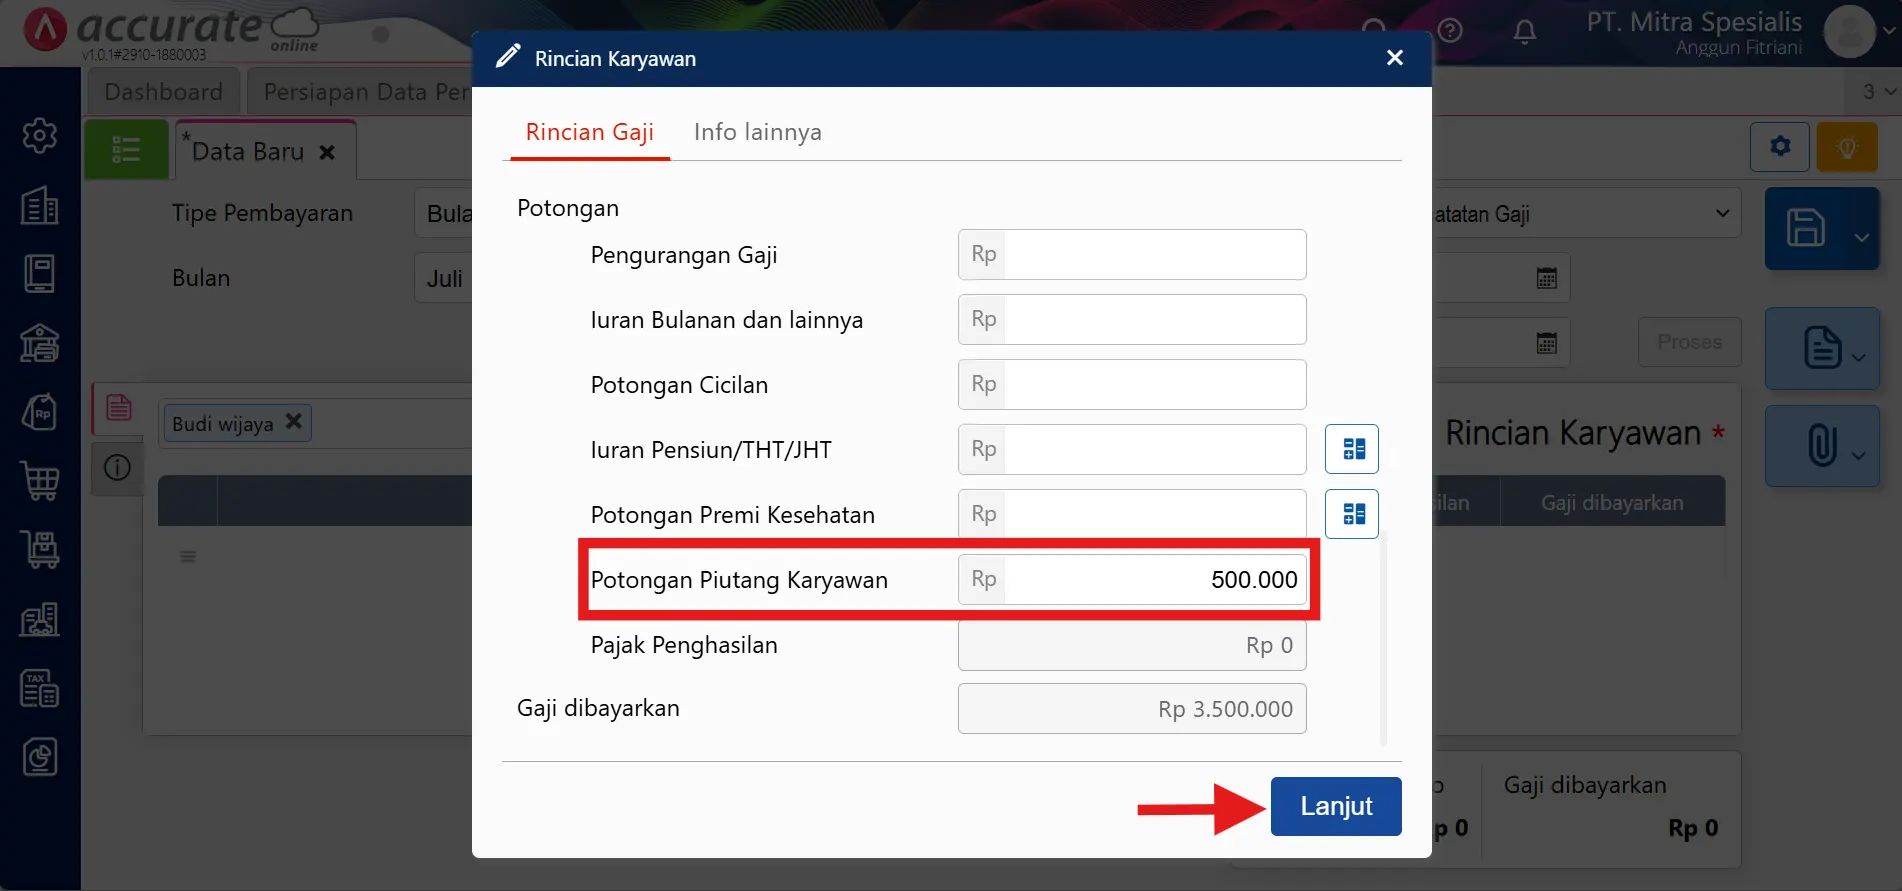1902x891 pixels.
Task: Click the Pengurangan Gaji input field
Action: 1153,255
